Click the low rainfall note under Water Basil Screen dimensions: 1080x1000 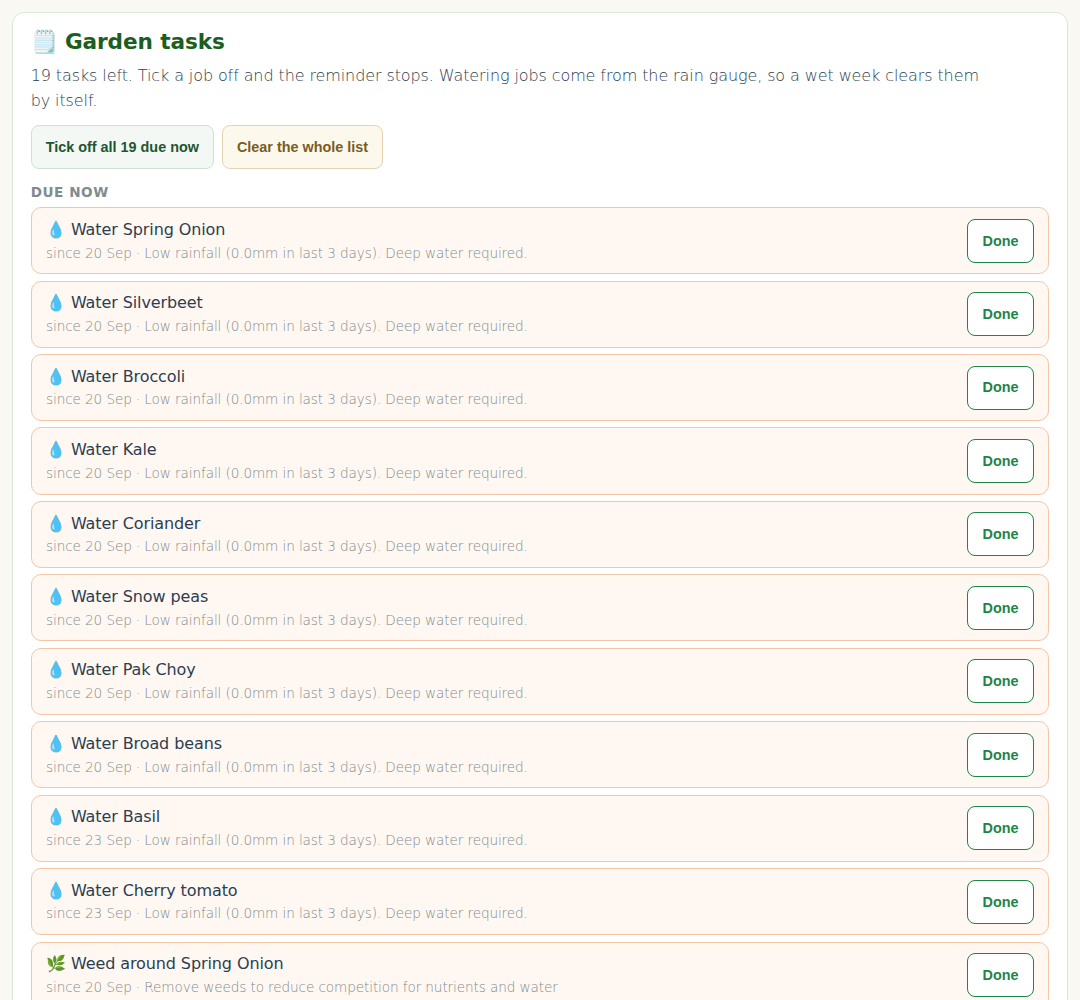click(335, 840)
